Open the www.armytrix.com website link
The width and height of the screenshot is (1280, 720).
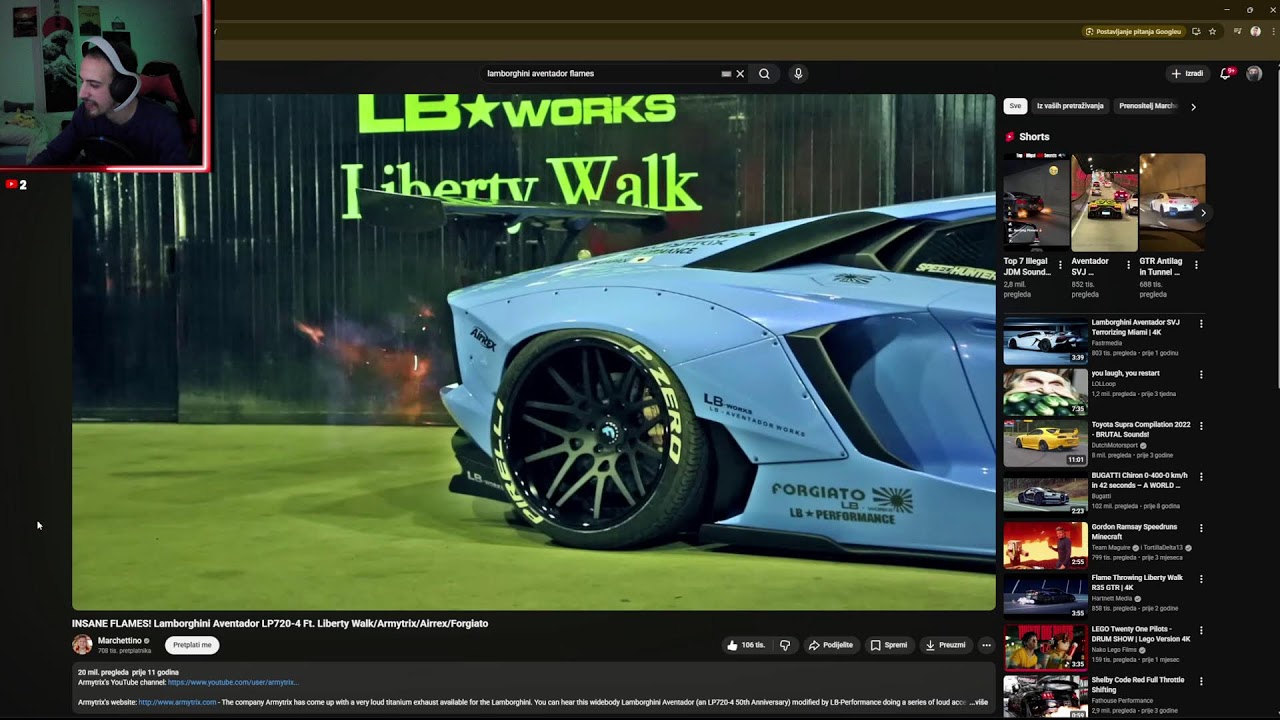pyautogui.click(x=177, y=702)
